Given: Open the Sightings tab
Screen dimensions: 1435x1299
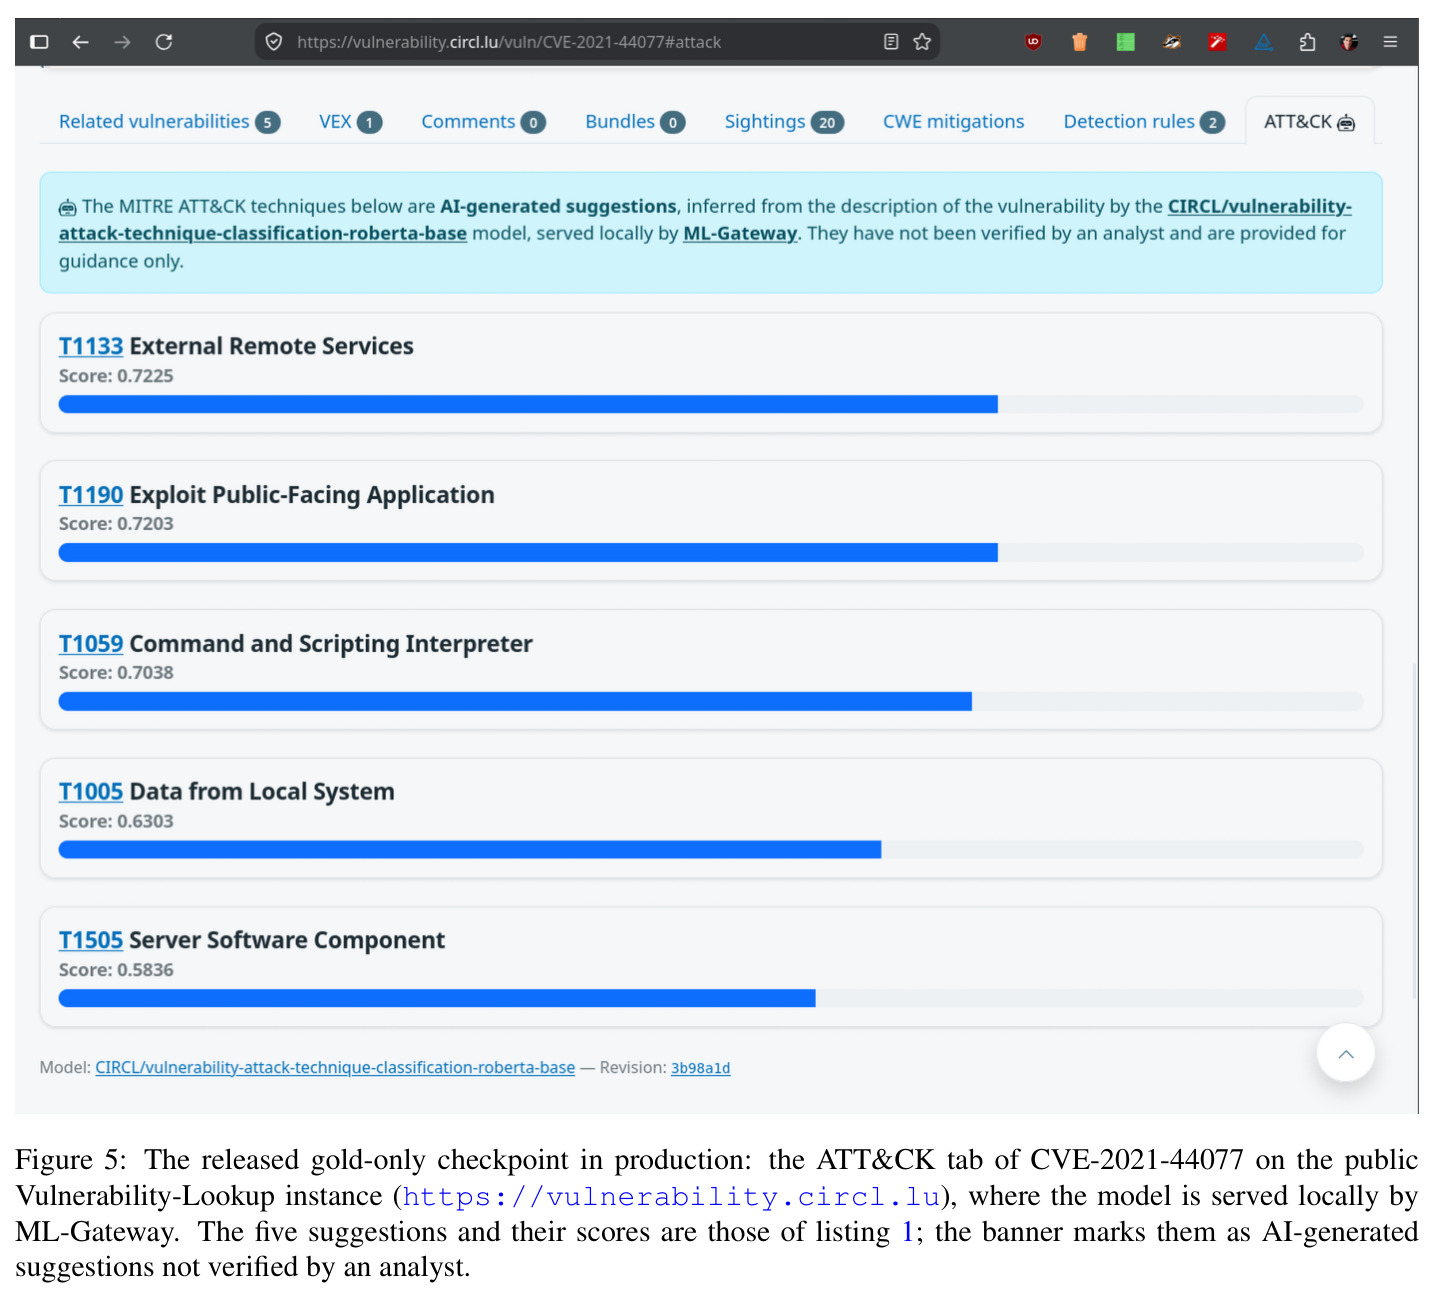Looking at the screenshot, I should (x=784, y=122).
